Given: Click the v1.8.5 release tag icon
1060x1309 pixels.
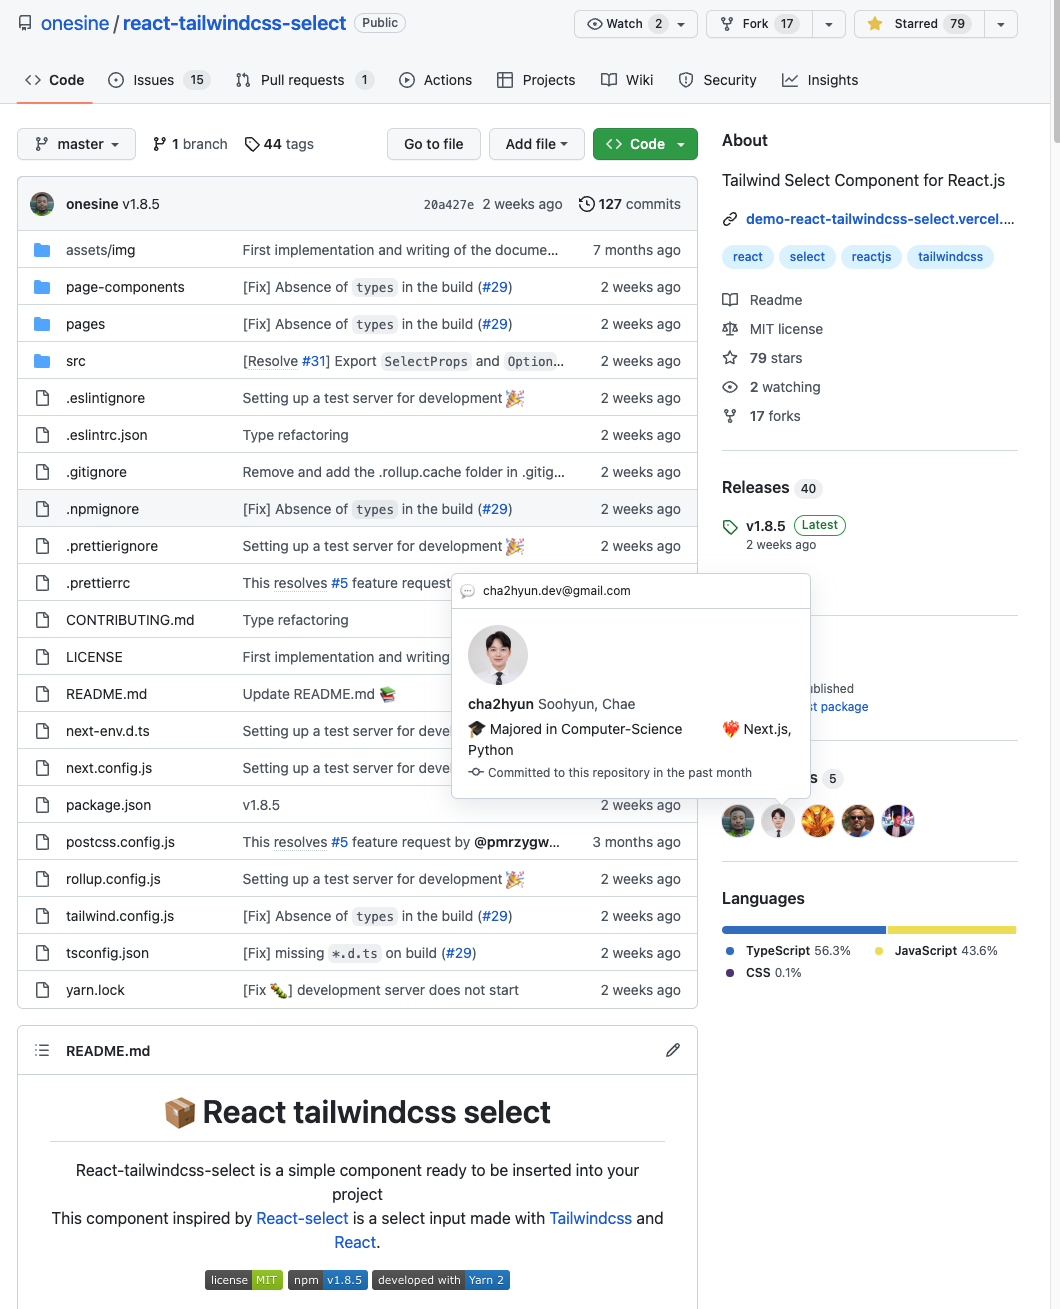Looking at the screenshot, I should tap(730, 526).
